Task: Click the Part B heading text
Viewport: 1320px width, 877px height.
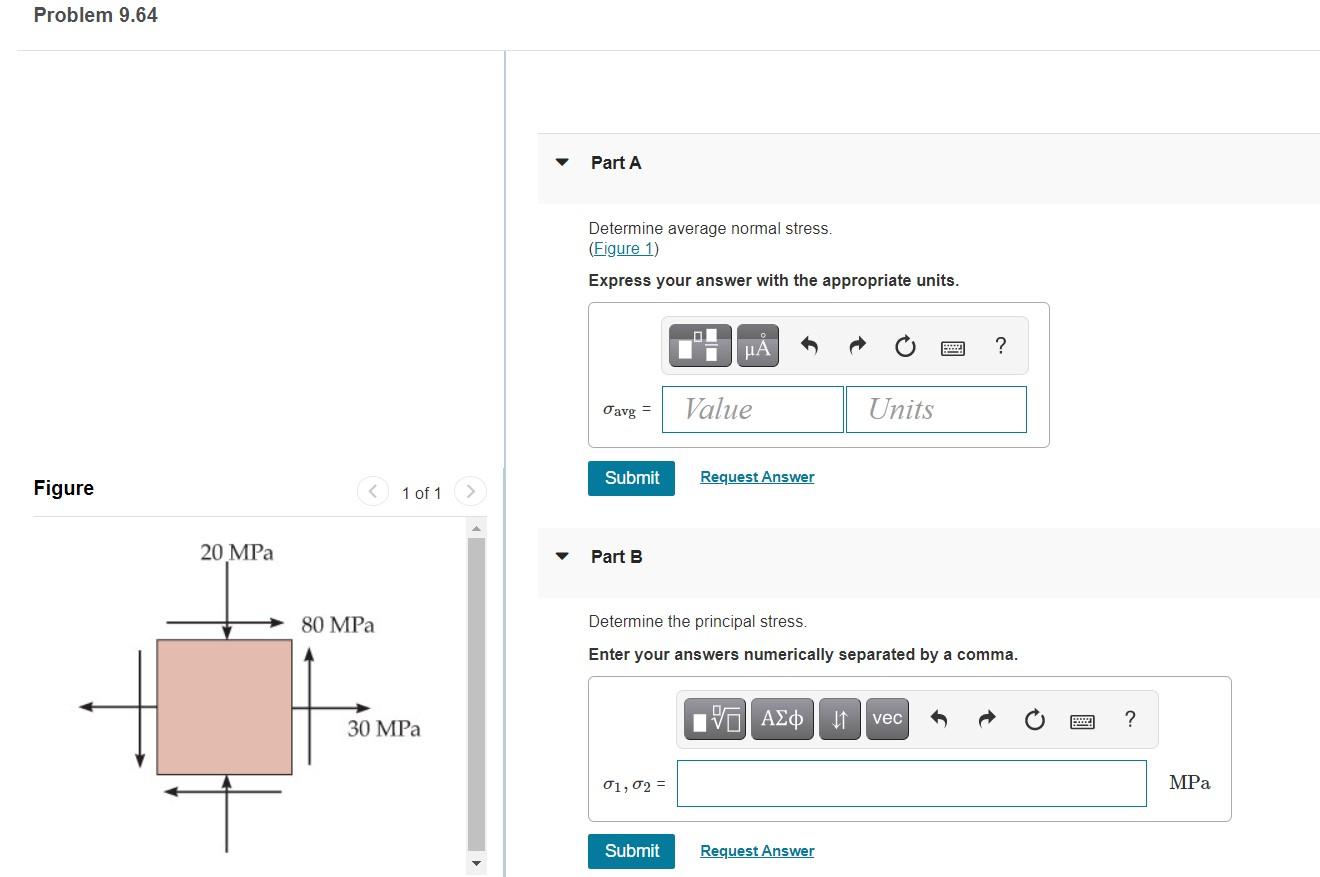Action: [x=617, y=556]
